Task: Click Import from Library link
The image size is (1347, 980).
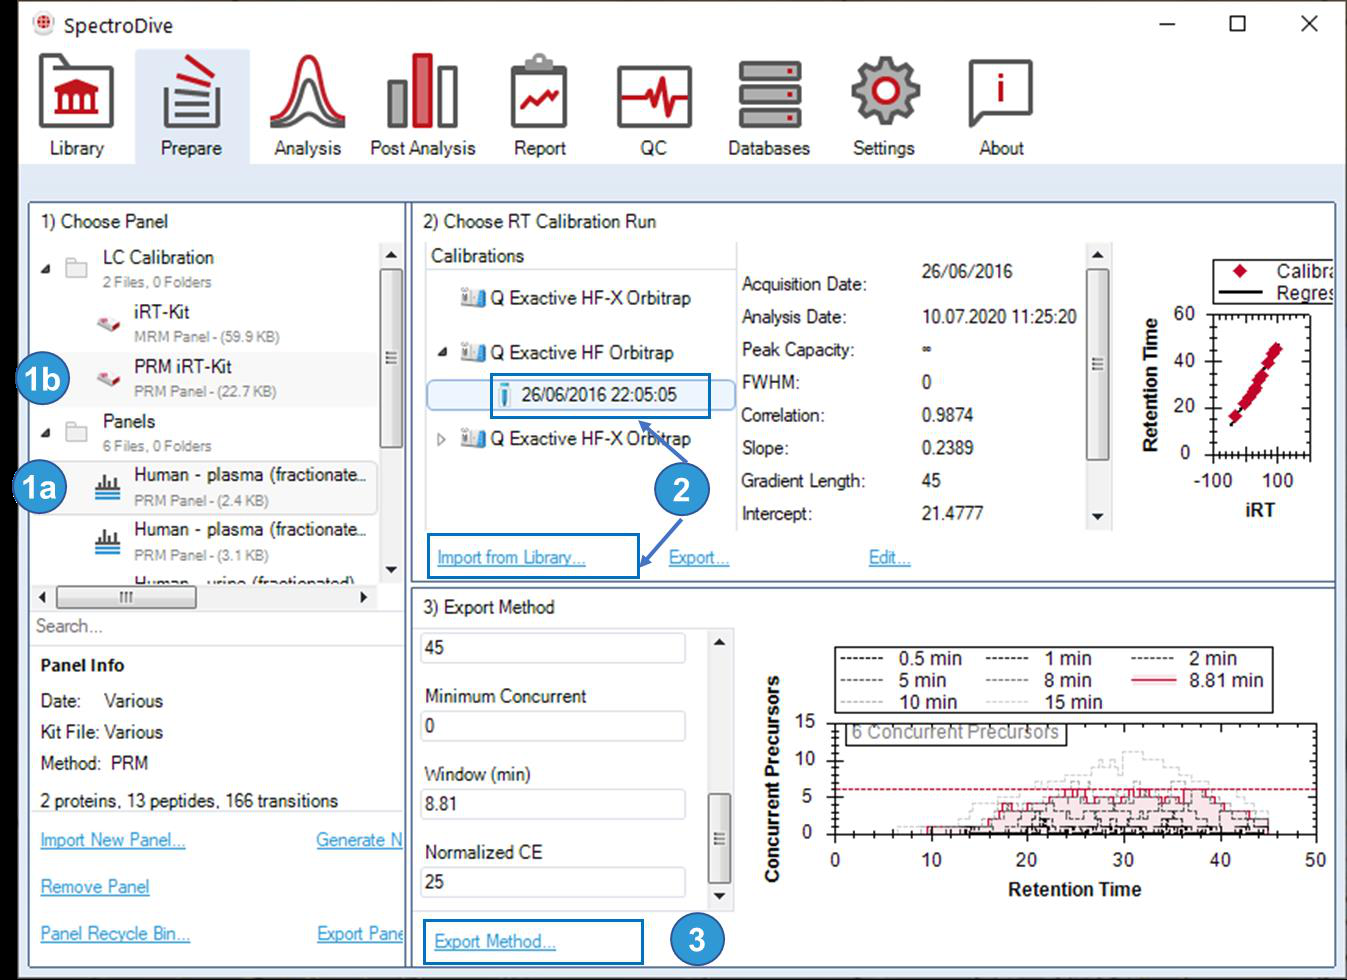Action: click(x=511, y=558)
